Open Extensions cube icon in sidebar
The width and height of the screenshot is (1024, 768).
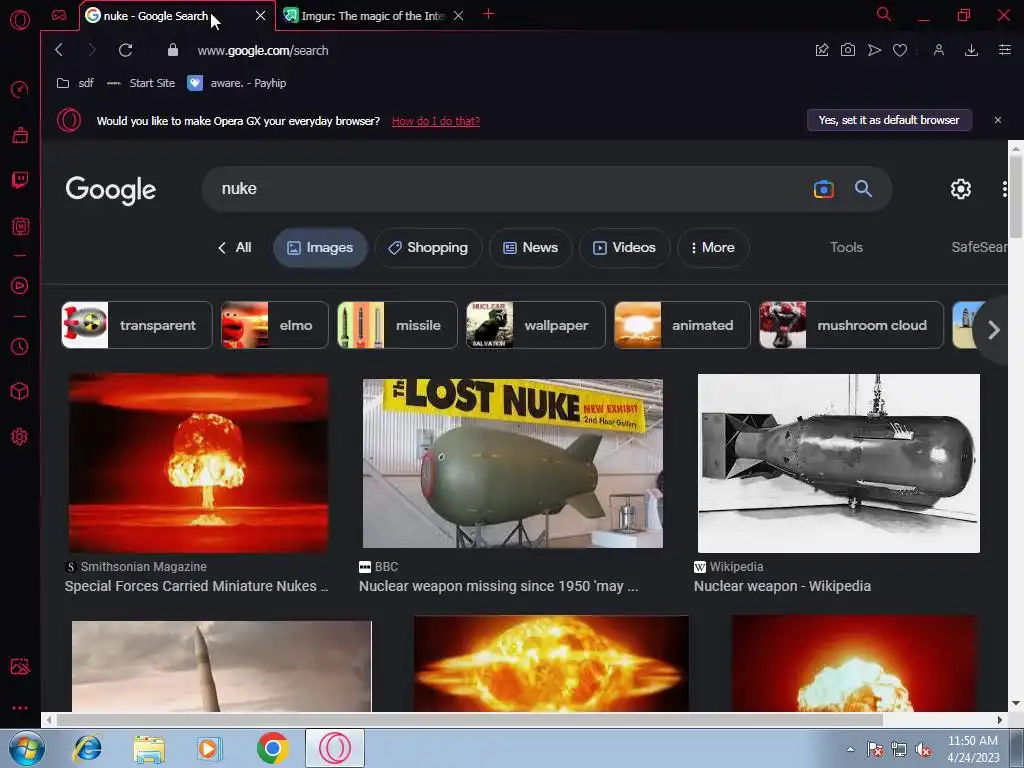point(20,391)
